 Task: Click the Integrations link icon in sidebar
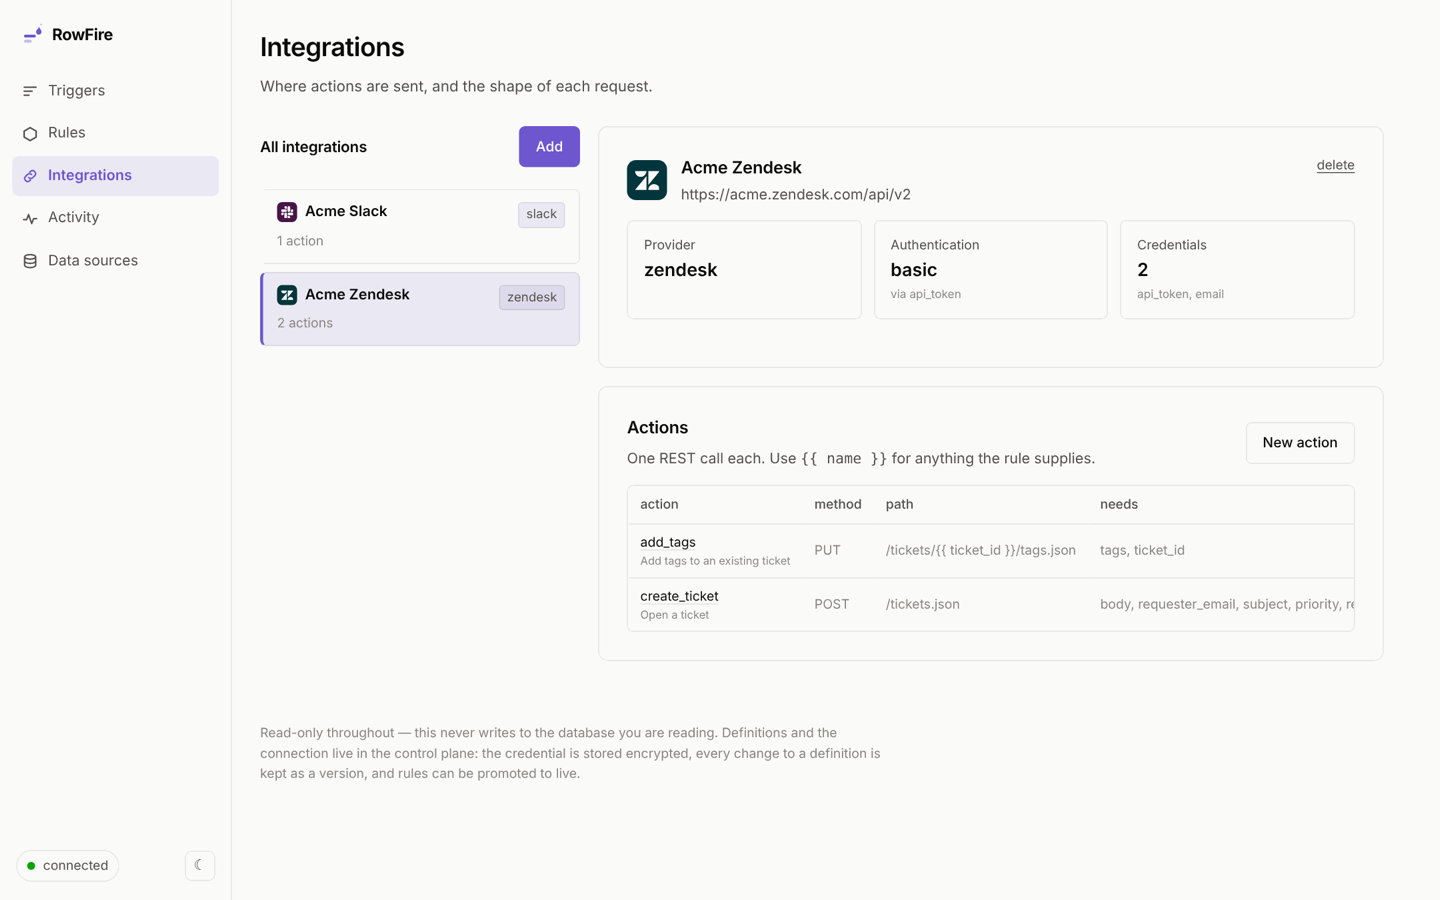pos(30,176)
